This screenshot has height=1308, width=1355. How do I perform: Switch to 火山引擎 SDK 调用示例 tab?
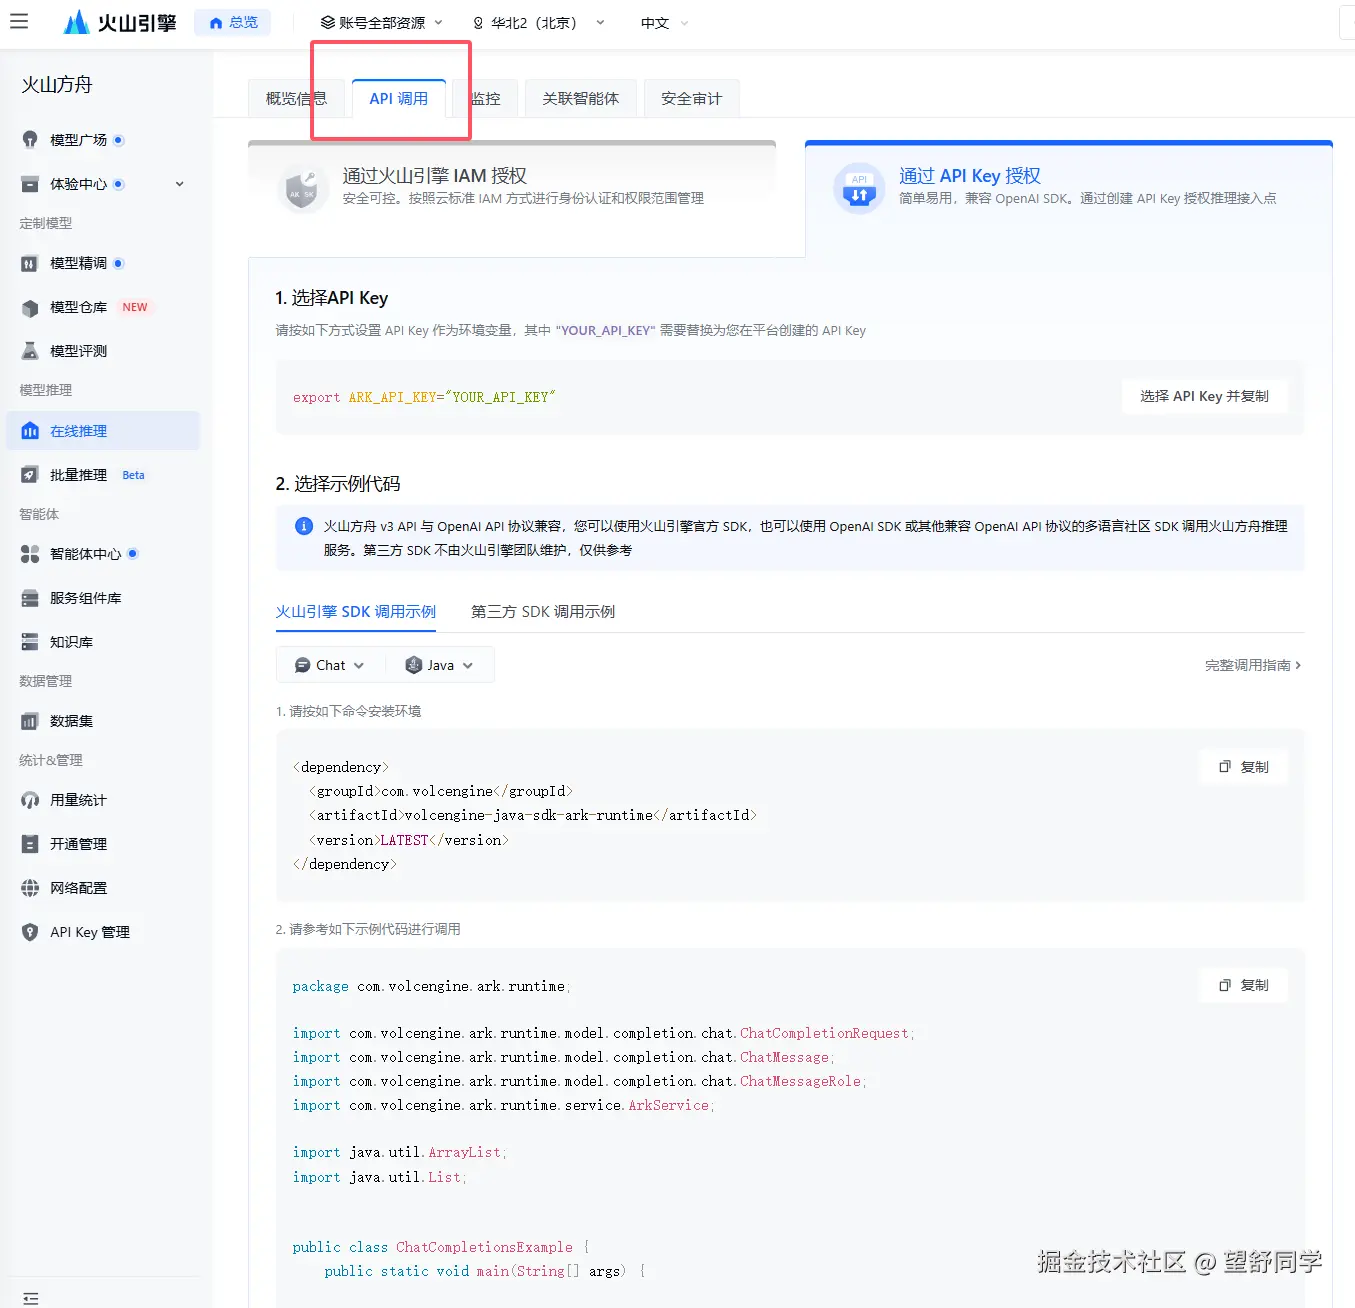tap(356, 612)
